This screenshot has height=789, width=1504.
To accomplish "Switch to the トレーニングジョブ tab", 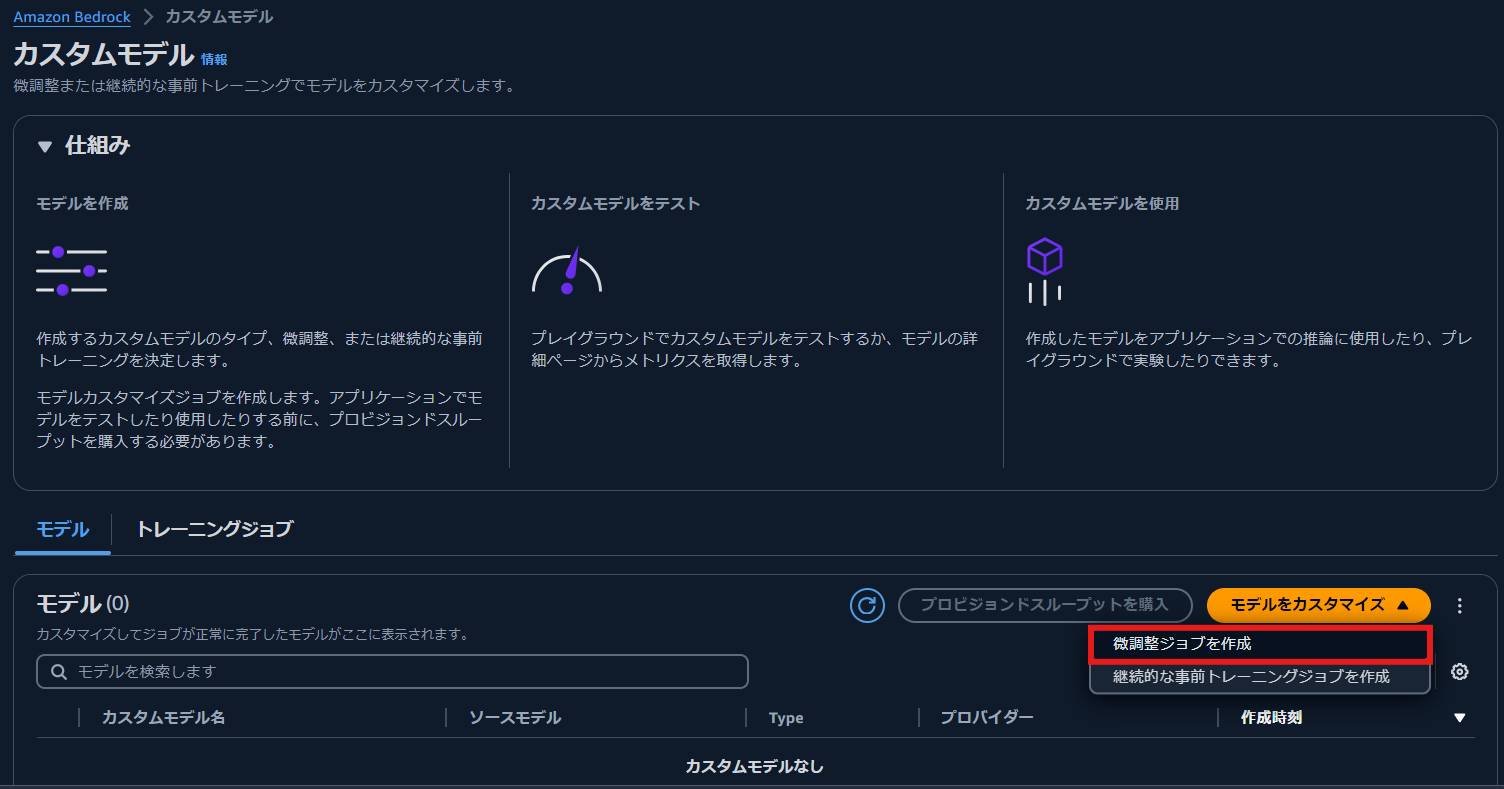I will pyautogui.click(x=213, y=530).
